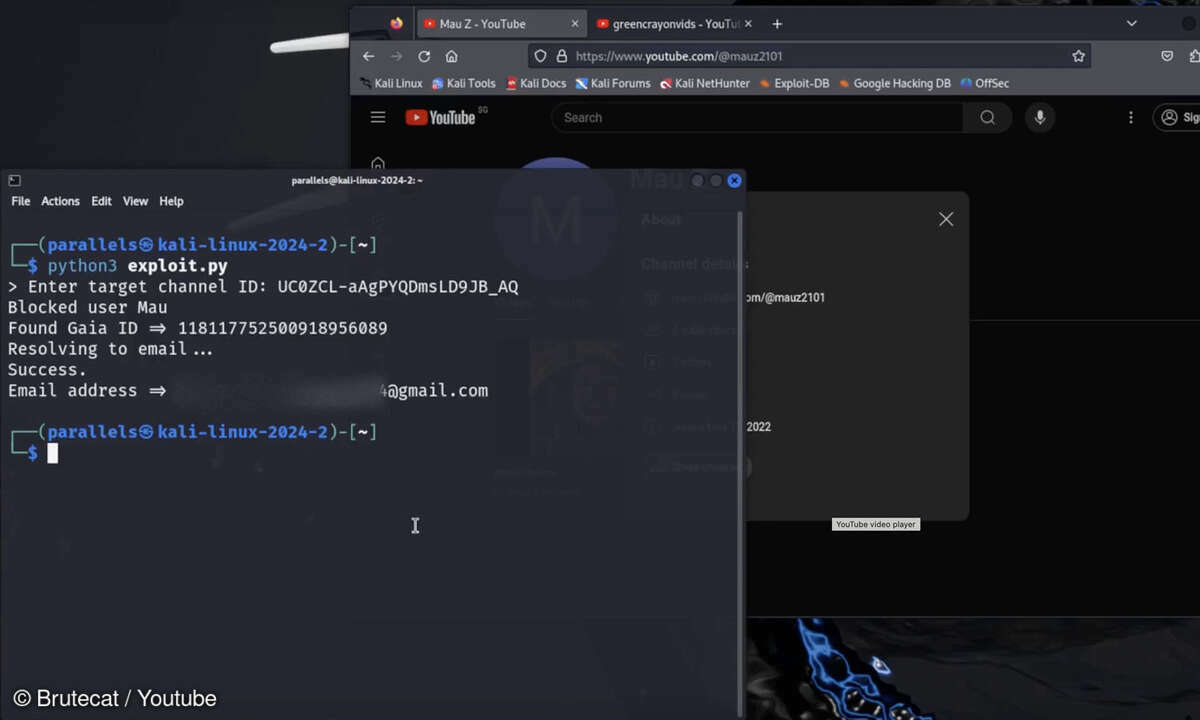Open the terminal Help menu

171,201
